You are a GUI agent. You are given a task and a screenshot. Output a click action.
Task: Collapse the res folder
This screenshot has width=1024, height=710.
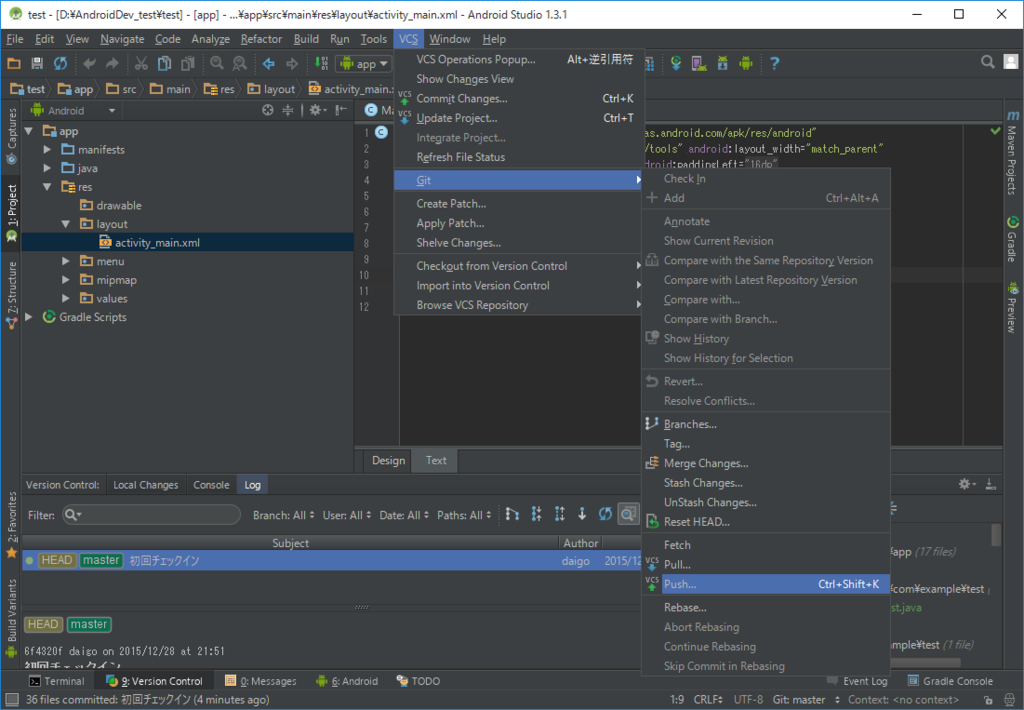coord(47,187)
